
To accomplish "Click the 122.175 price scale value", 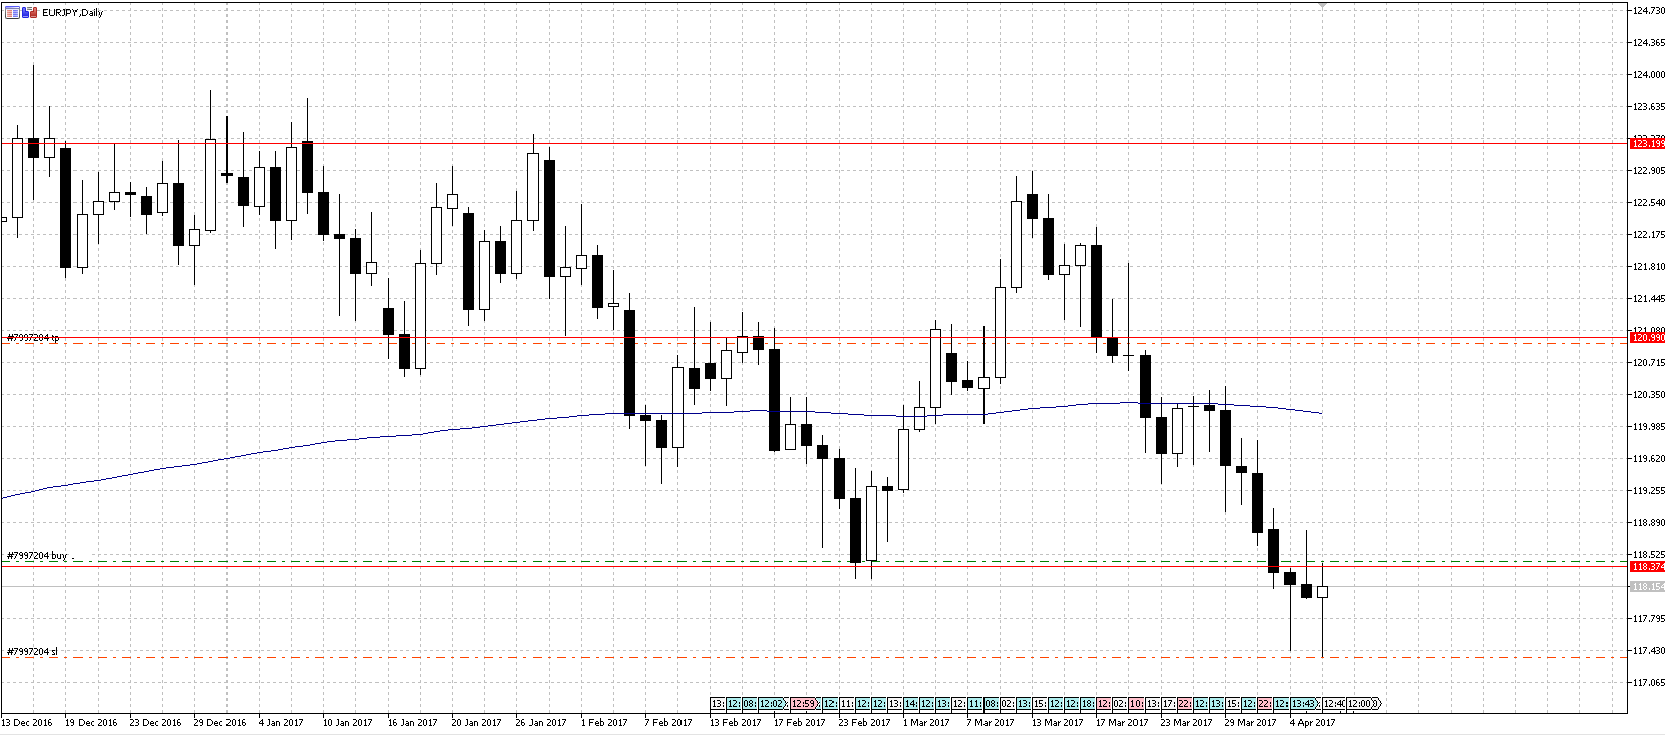I will click(x=1648, y=235).
